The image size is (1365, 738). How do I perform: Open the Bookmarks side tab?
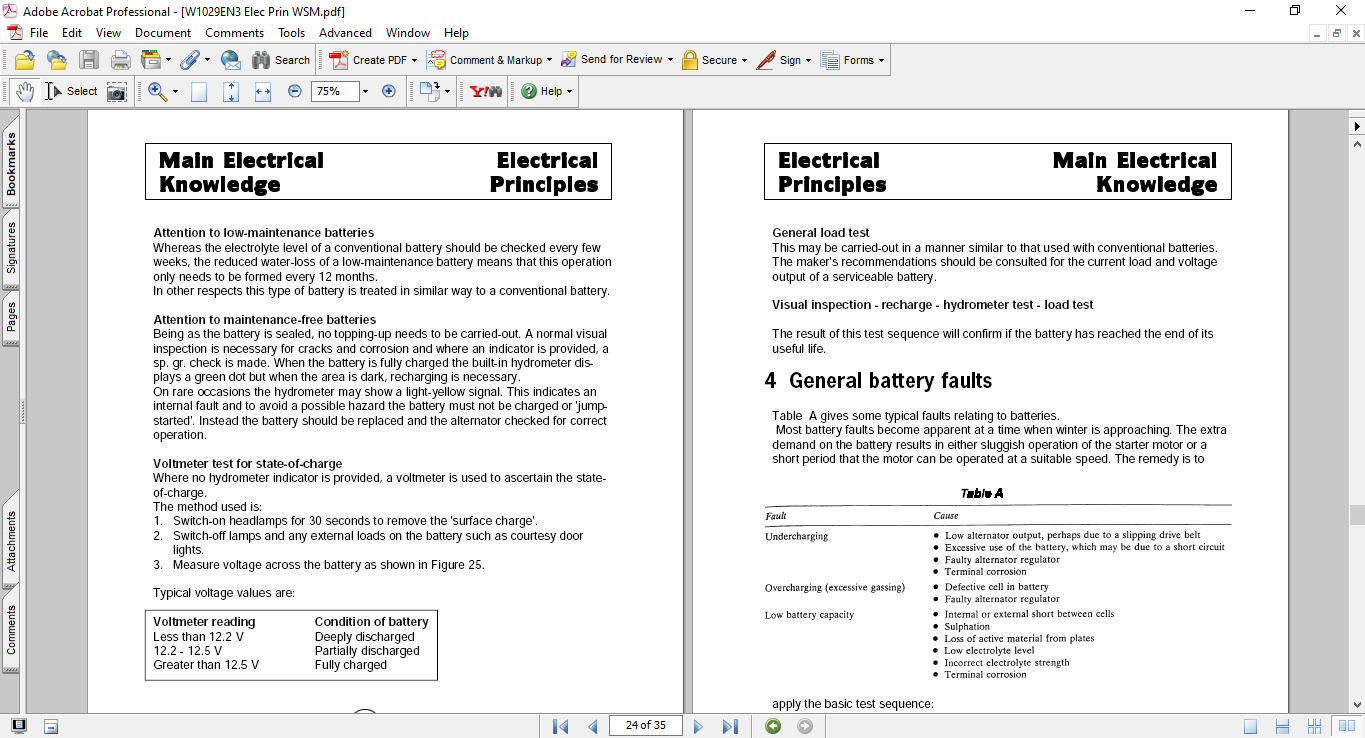tap(11, 165)
